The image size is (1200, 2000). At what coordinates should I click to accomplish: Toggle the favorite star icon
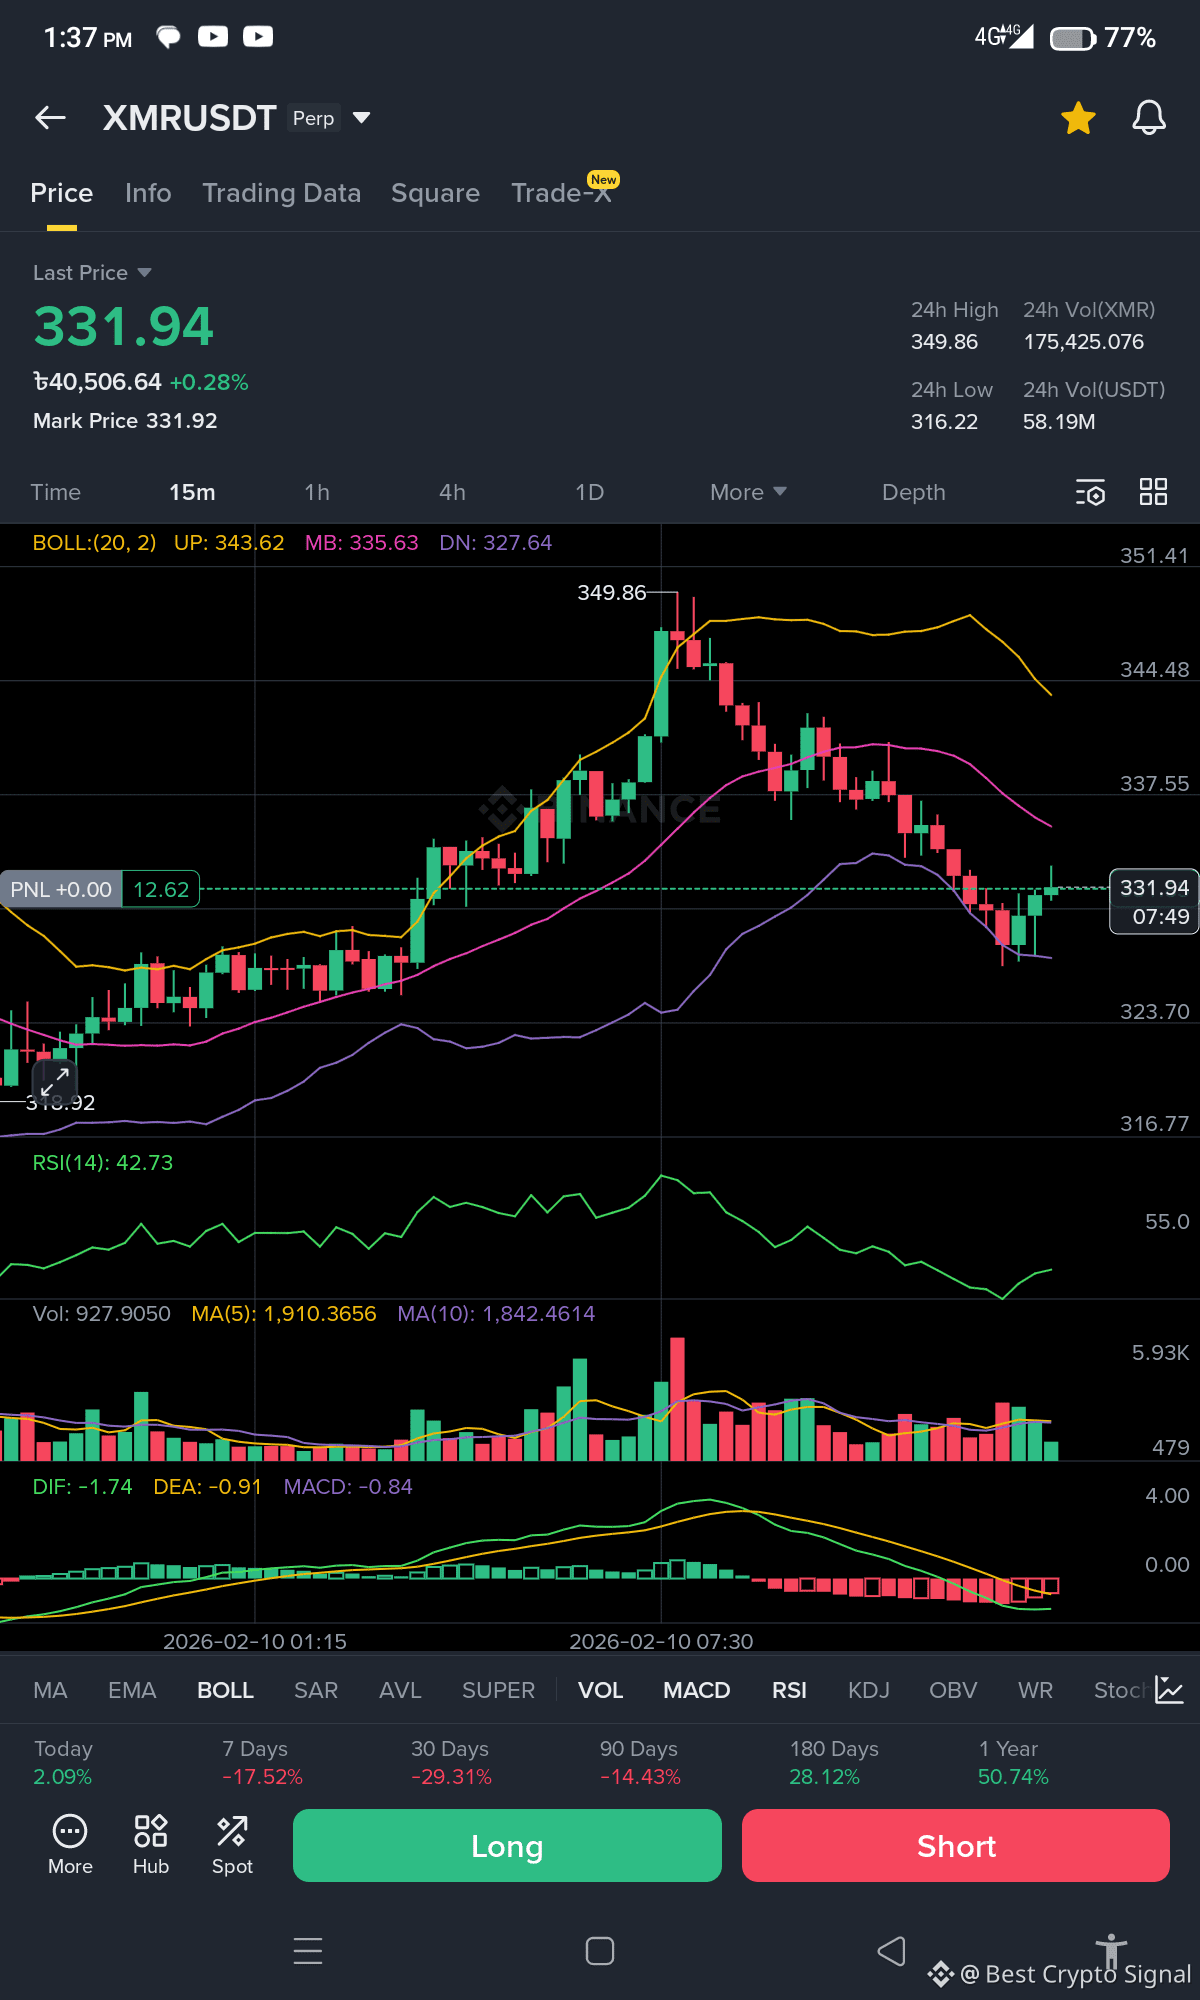tap(1078, 118)
